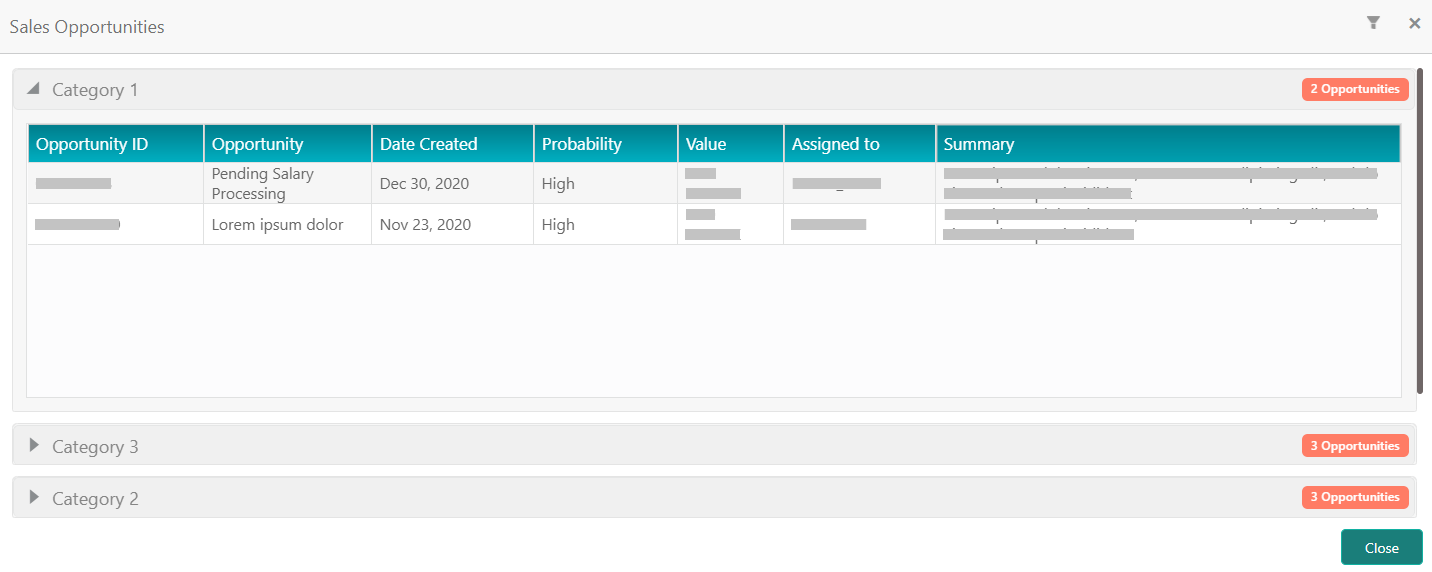Viewport: 1432px width, 572px height.
Task: Sort by Opportunity ID column header
Action: [116, 144]
